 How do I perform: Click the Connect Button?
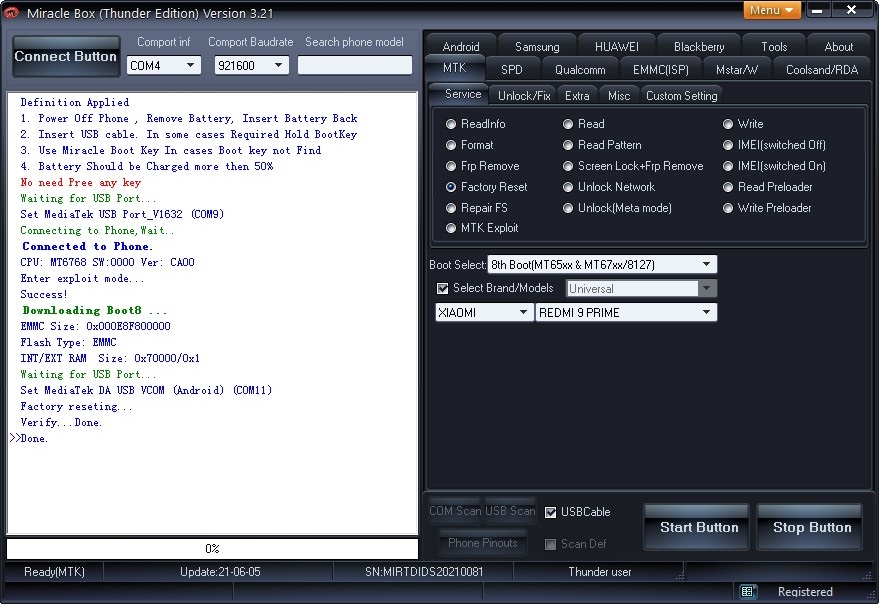point(66,56)
